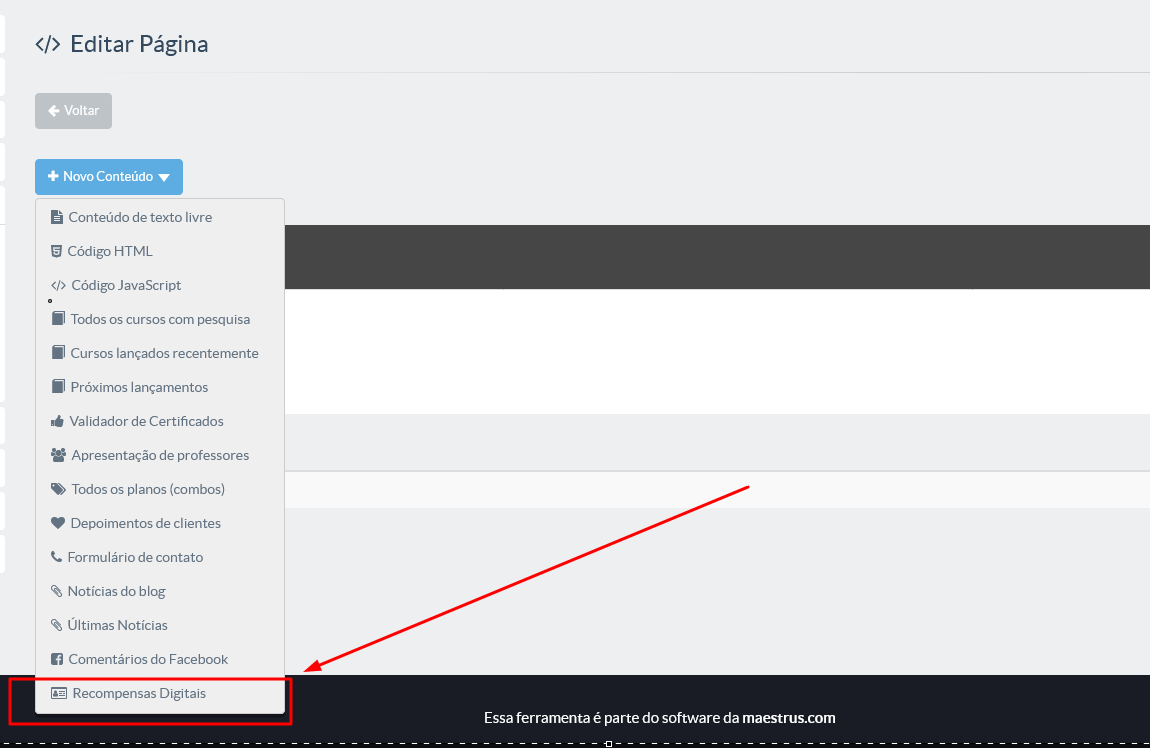
Task: Choose Apresentação de professores
Action: coord(160,455)
